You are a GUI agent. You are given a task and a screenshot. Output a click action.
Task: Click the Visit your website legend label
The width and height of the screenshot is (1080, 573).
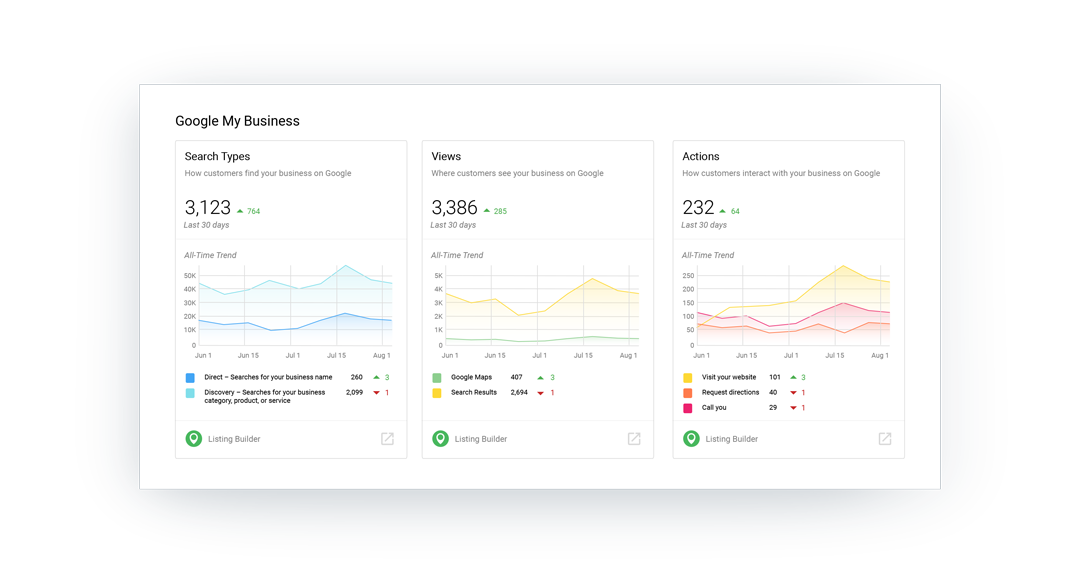(729, 377)
